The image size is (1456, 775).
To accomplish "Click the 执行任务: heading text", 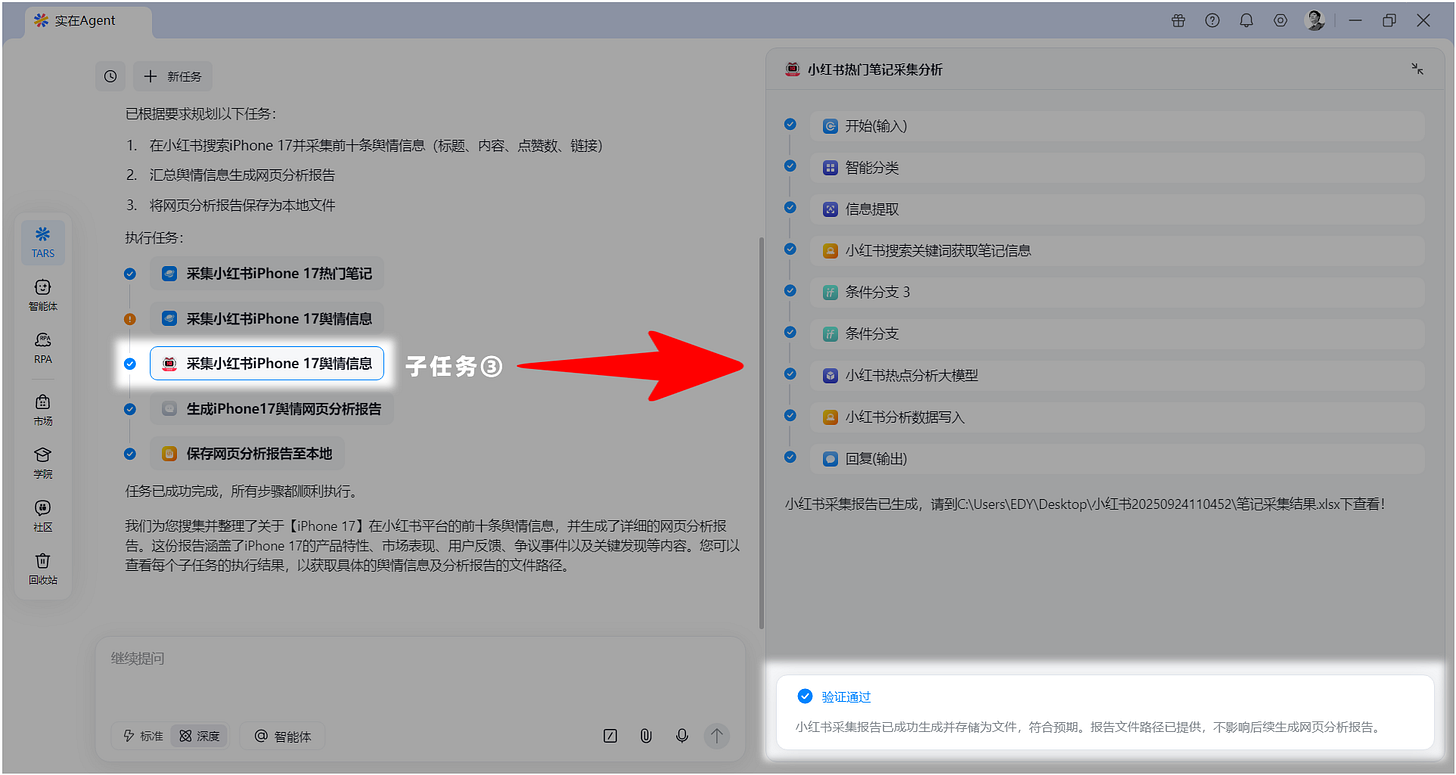I will click(x=154, y=237).
